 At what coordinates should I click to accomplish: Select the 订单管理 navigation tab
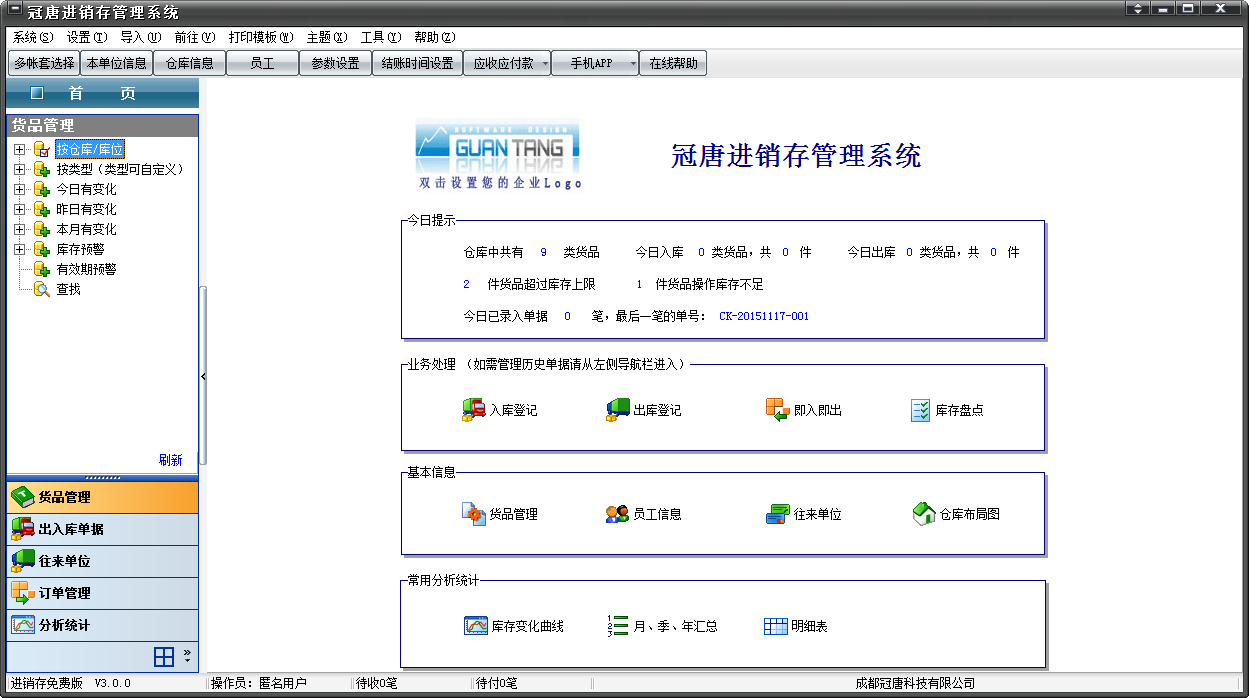coord(102,593)
